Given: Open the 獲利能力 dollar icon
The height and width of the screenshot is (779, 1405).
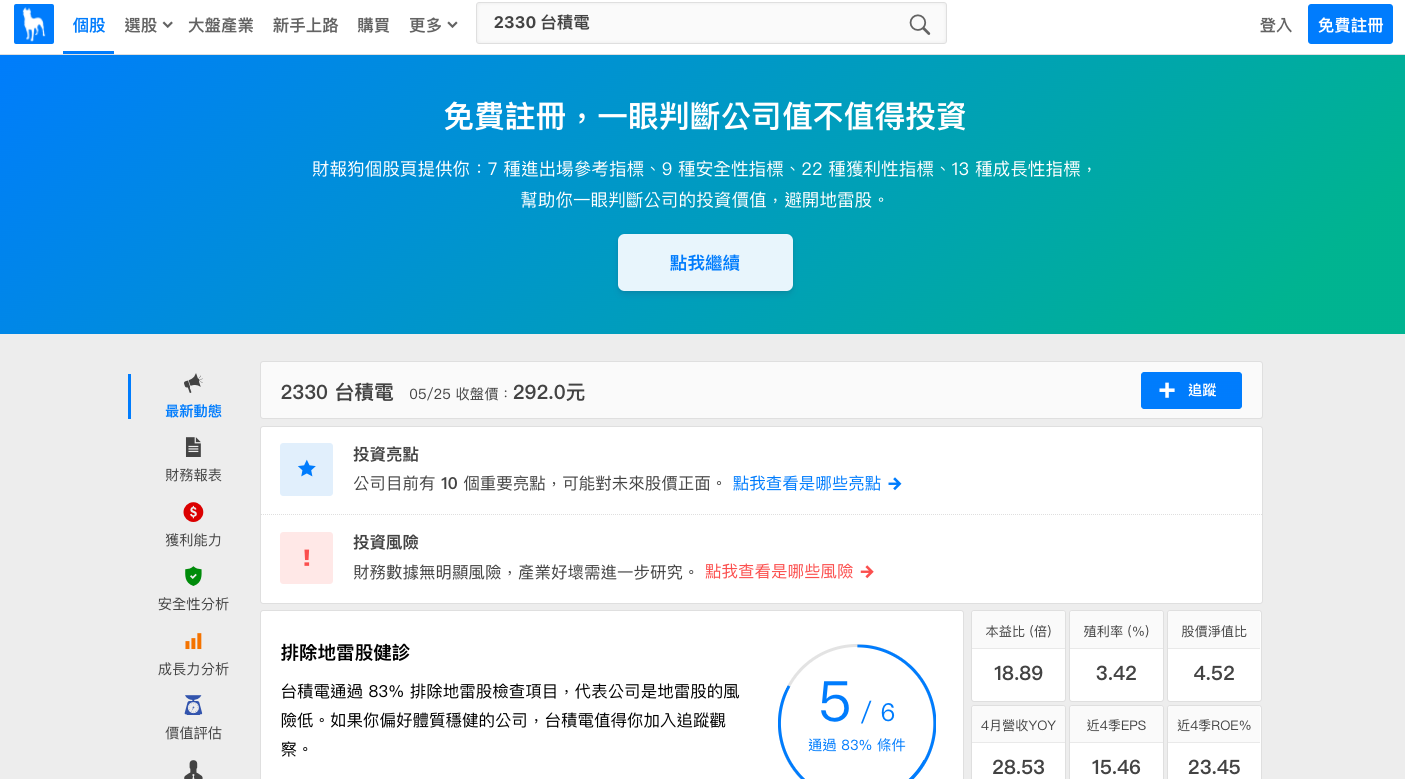Looking at the screenshot, I should tap(193, 512).
